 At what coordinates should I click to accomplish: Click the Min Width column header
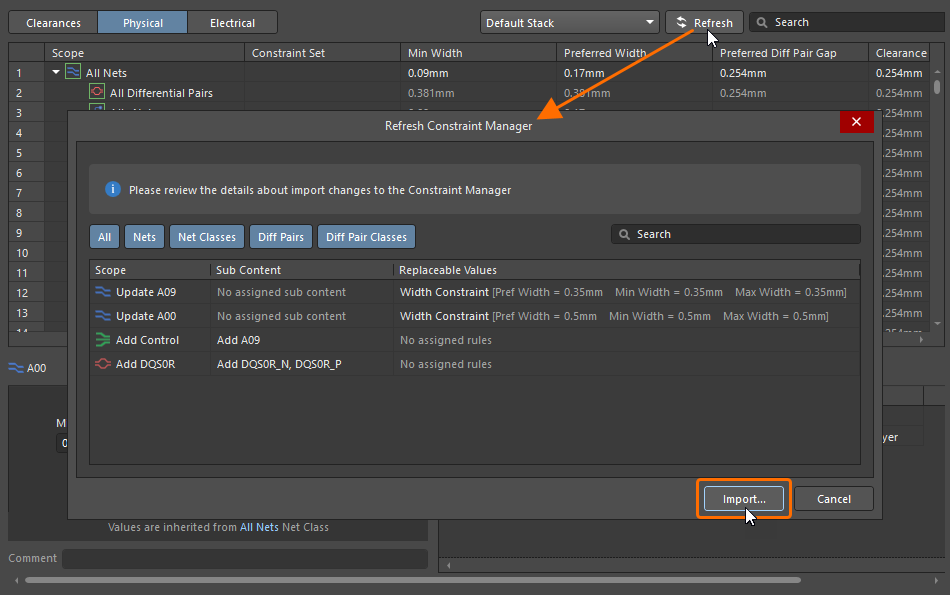pos(478,53)
